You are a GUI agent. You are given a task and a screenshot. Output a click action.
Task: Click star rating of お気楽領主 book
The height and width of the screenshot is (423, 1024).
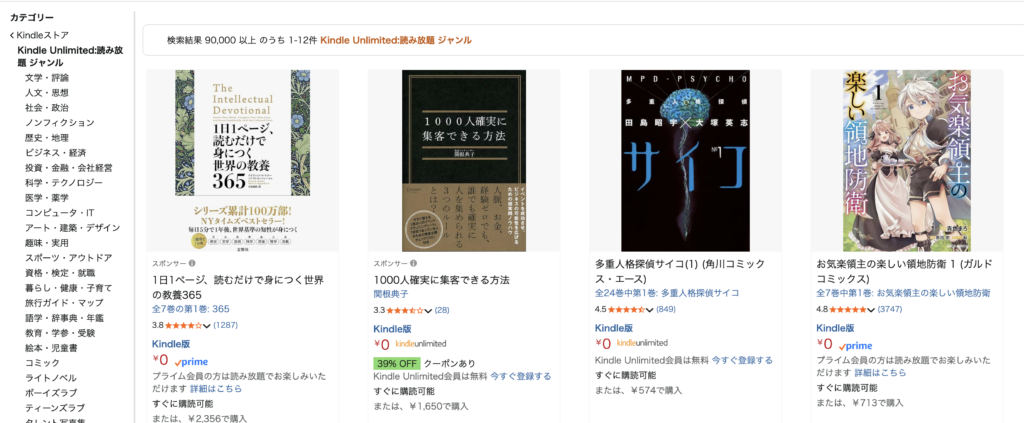pos(848,309)
